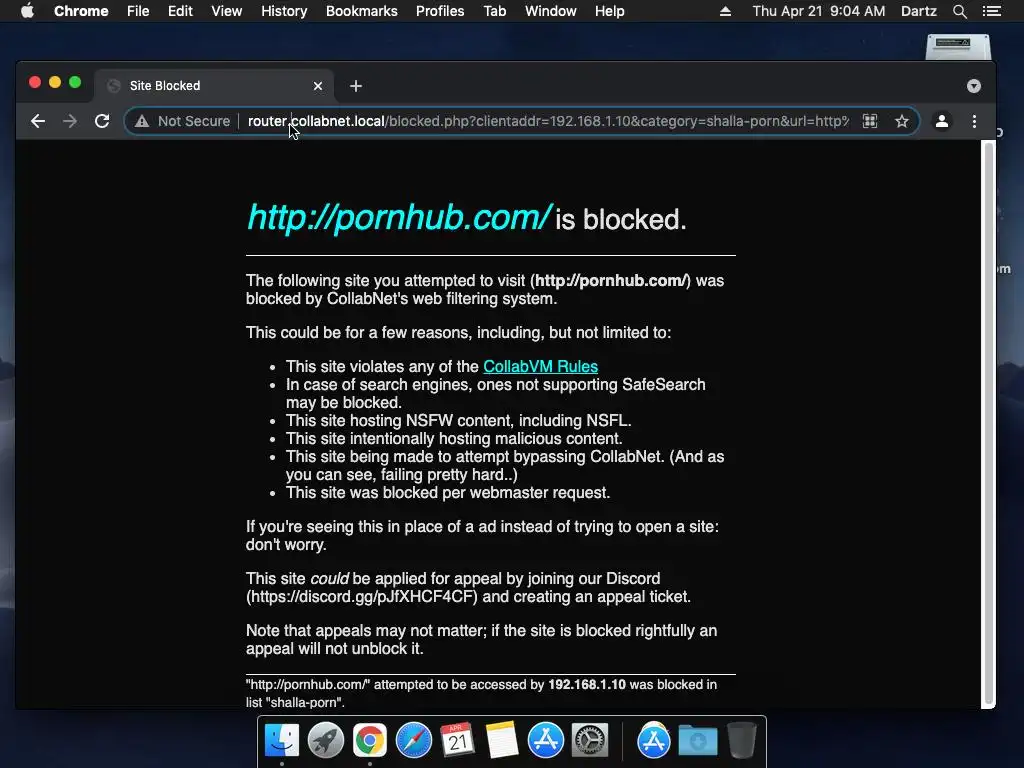Open the Downloads folder in the Dock
The height and width of the screenshot is (768, 1024).
click(697, 741)
